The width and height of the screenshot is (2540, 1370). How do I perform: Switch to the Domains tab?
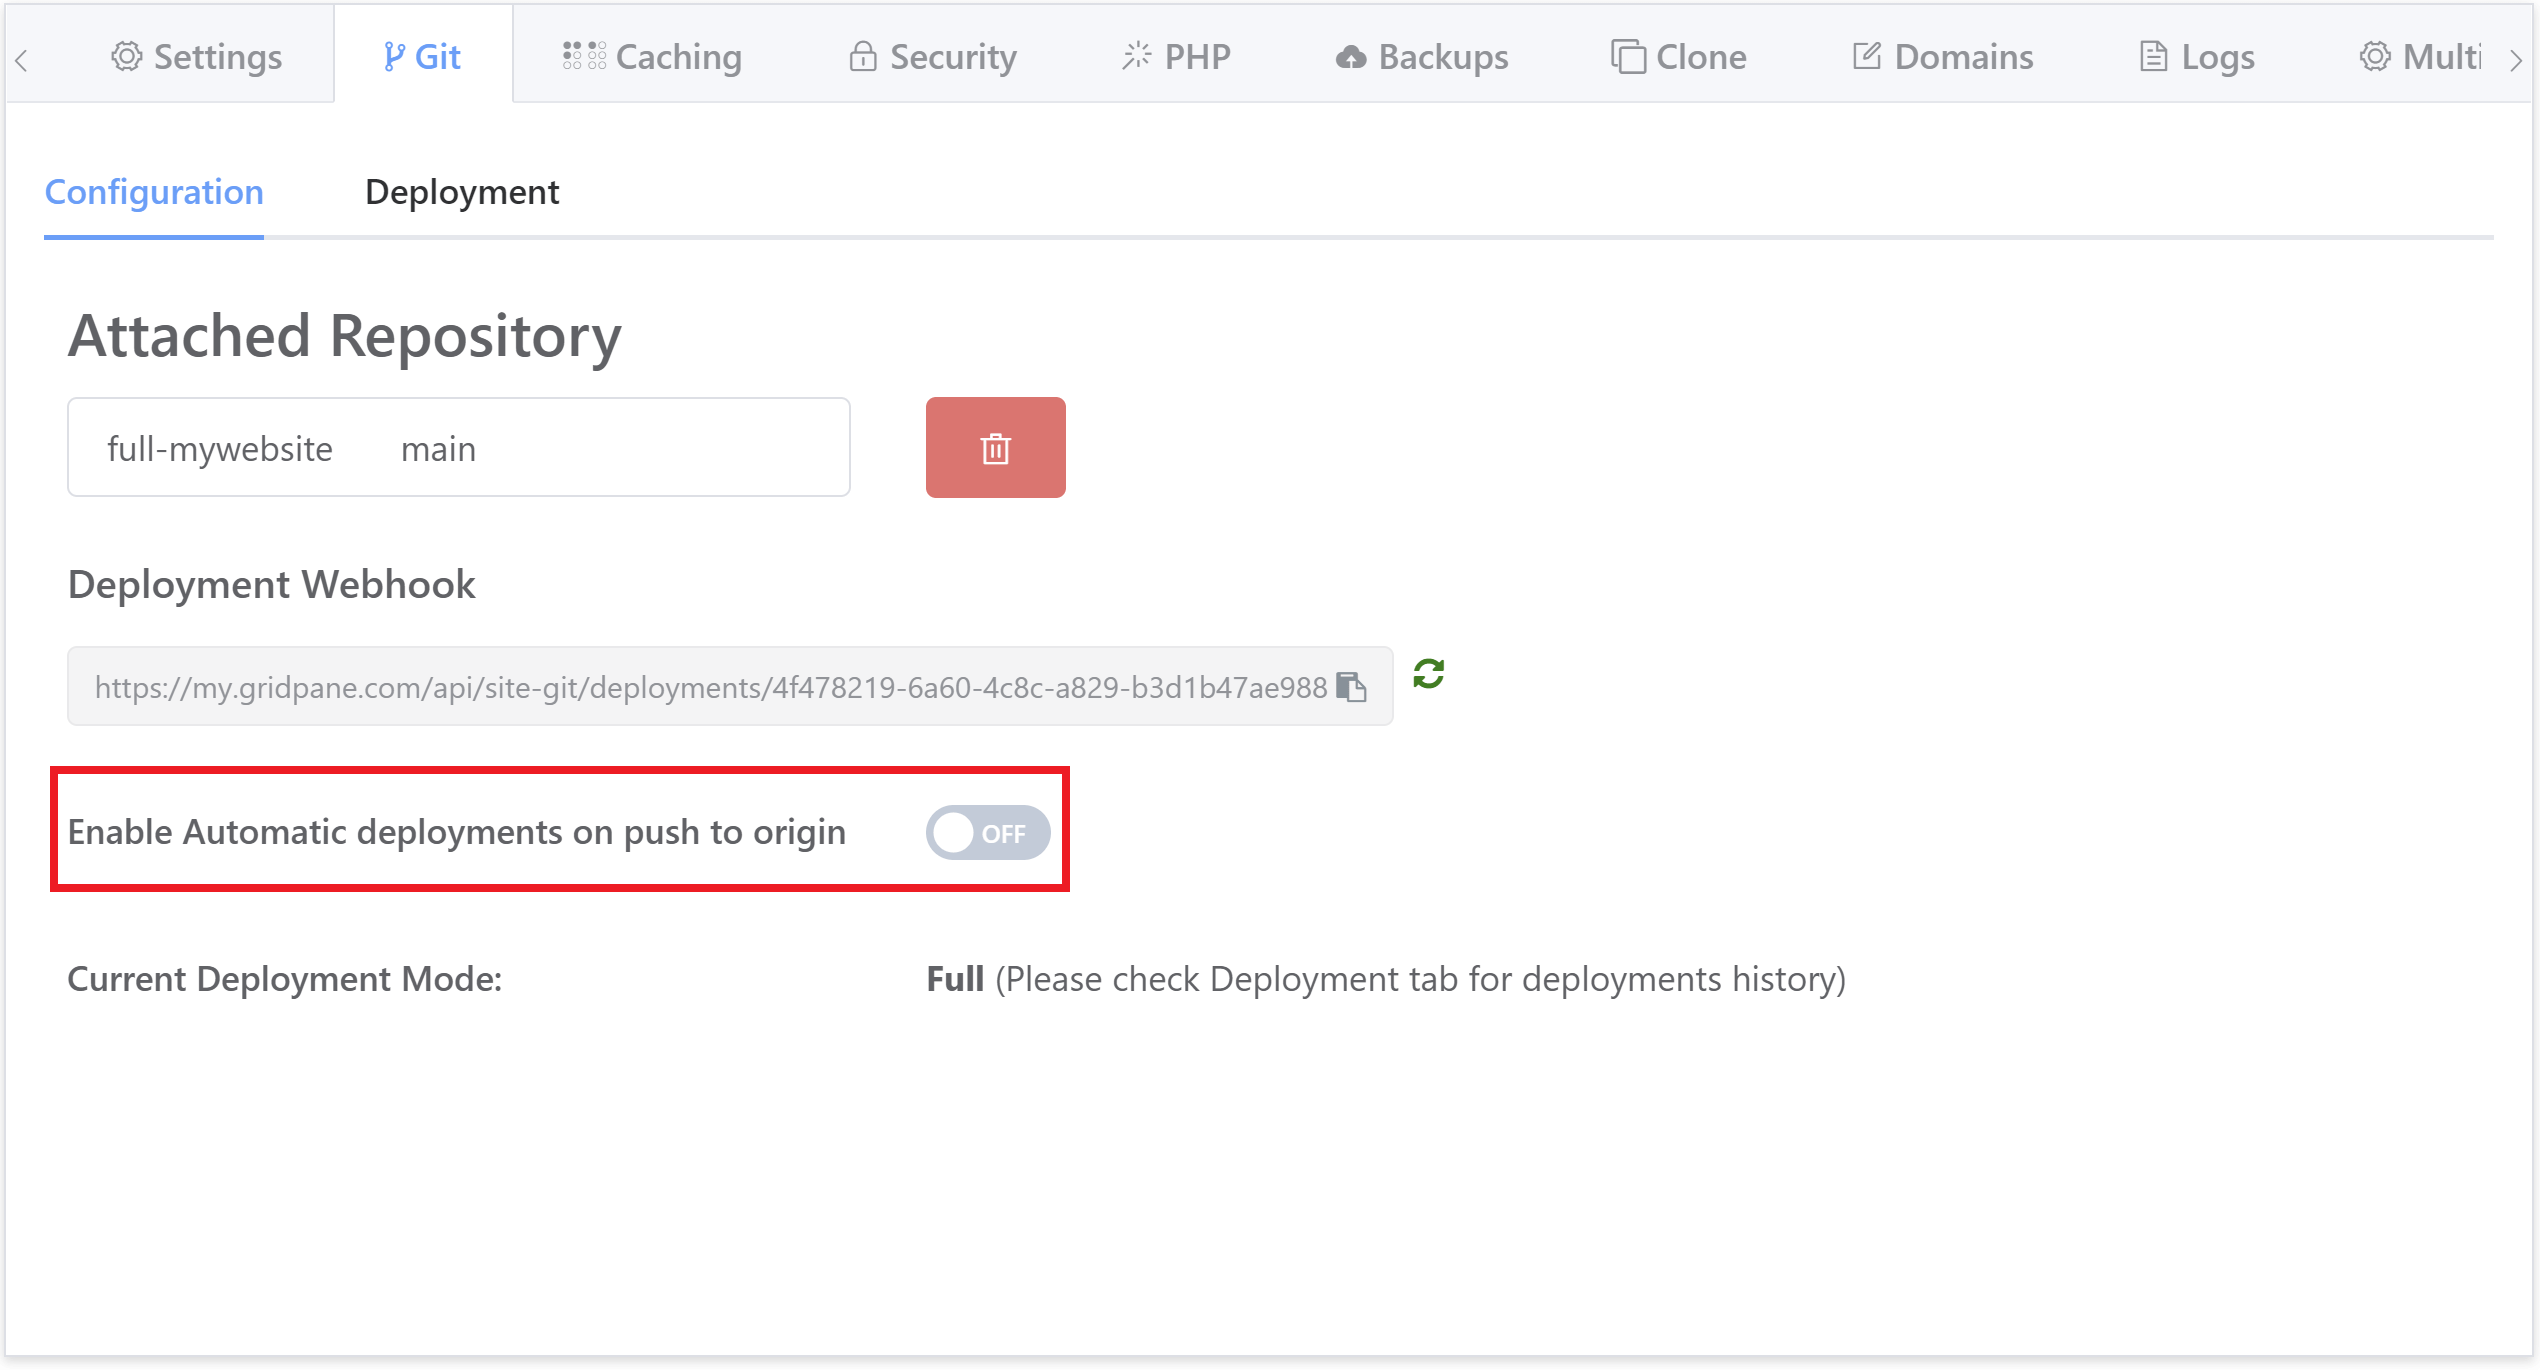1942,57
